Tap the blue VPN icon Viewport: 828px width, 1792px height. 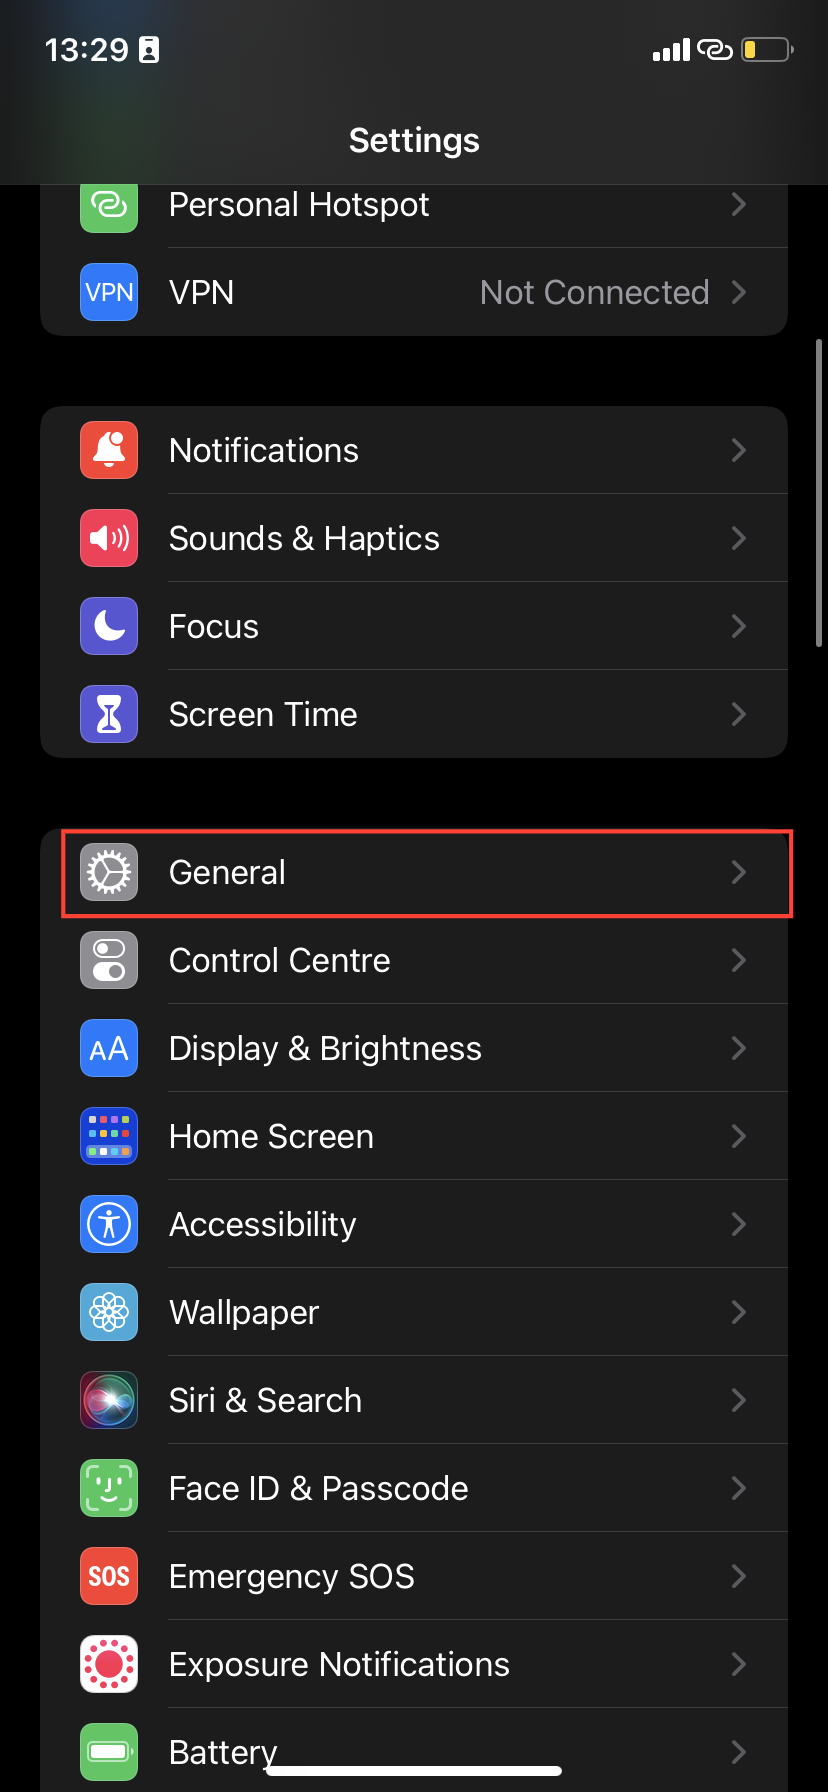(x=109, y=293)
